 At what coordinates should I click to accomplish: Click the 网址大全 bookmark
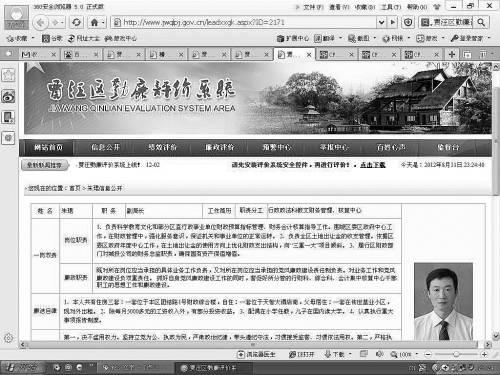tap(84, 38)
